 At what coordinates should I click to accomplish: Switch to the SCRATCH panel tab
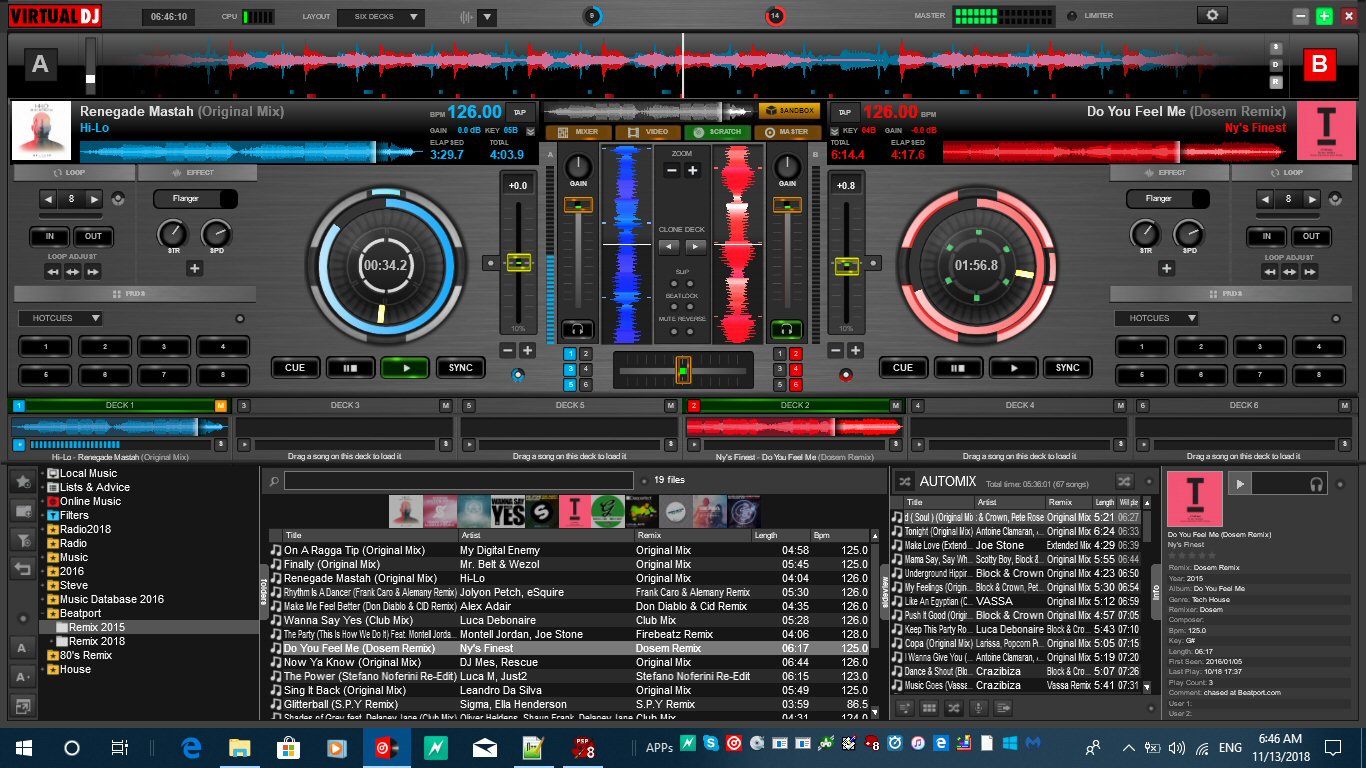718,132
